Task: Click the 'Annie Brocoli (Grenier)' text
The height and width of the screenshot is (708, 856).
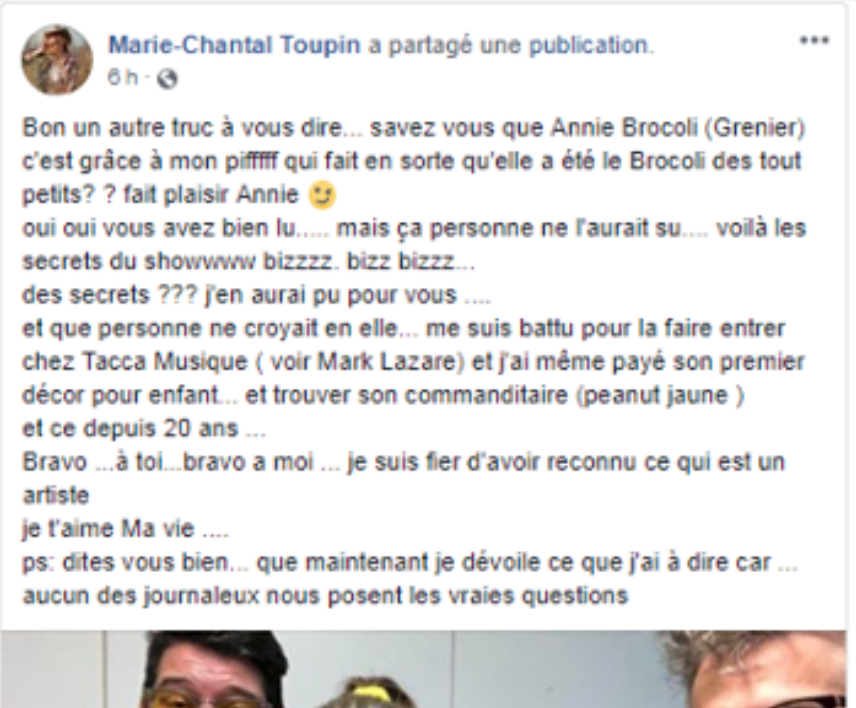Action: pyautogui.click(x=678, y=128)
